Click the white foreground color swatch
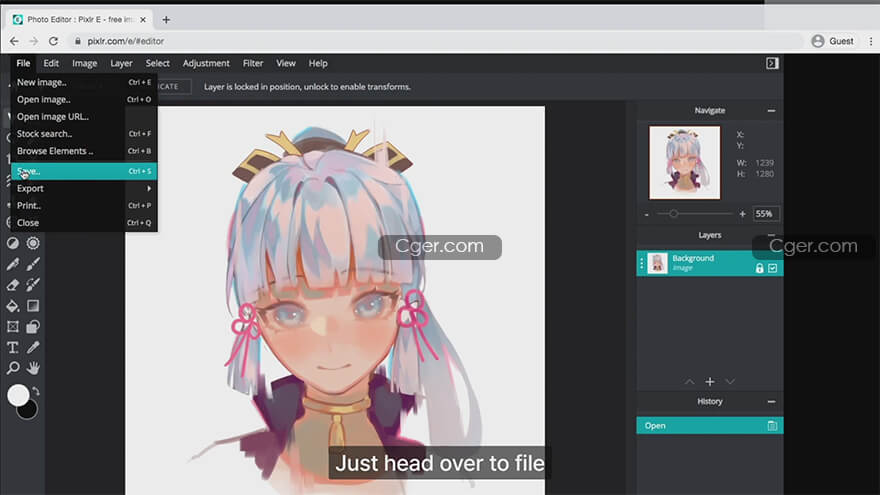This screenshot has height=495, width=880. [17, 396]
